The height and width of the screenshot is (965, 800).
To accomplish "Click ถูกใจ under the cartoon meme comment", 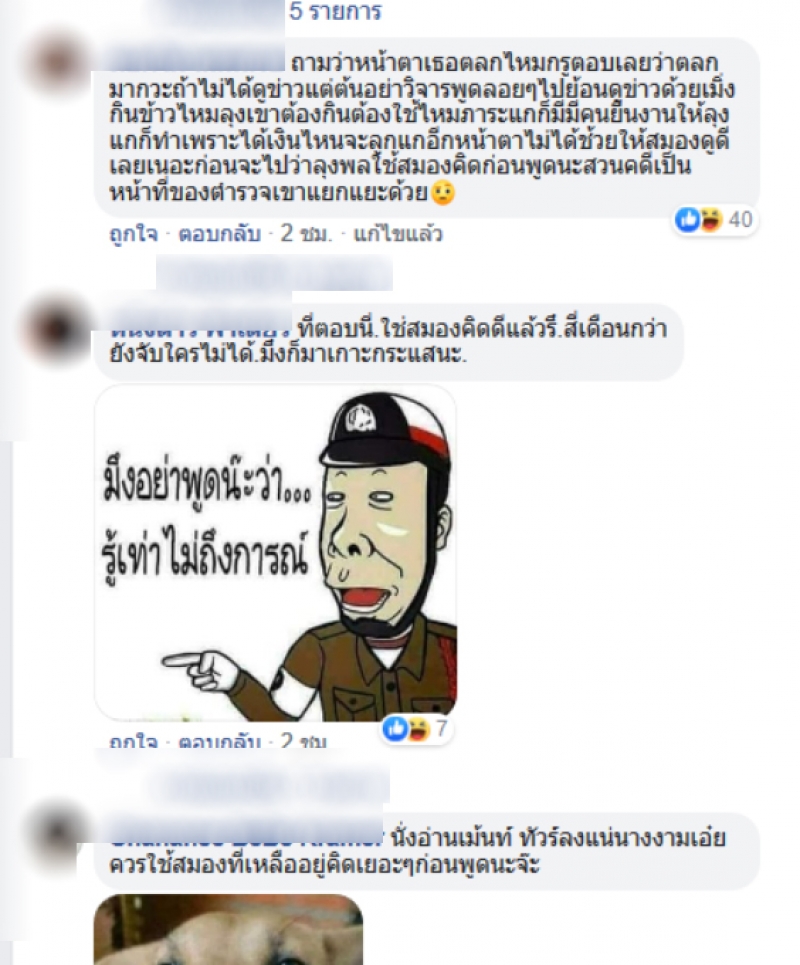I will (134, 741).
